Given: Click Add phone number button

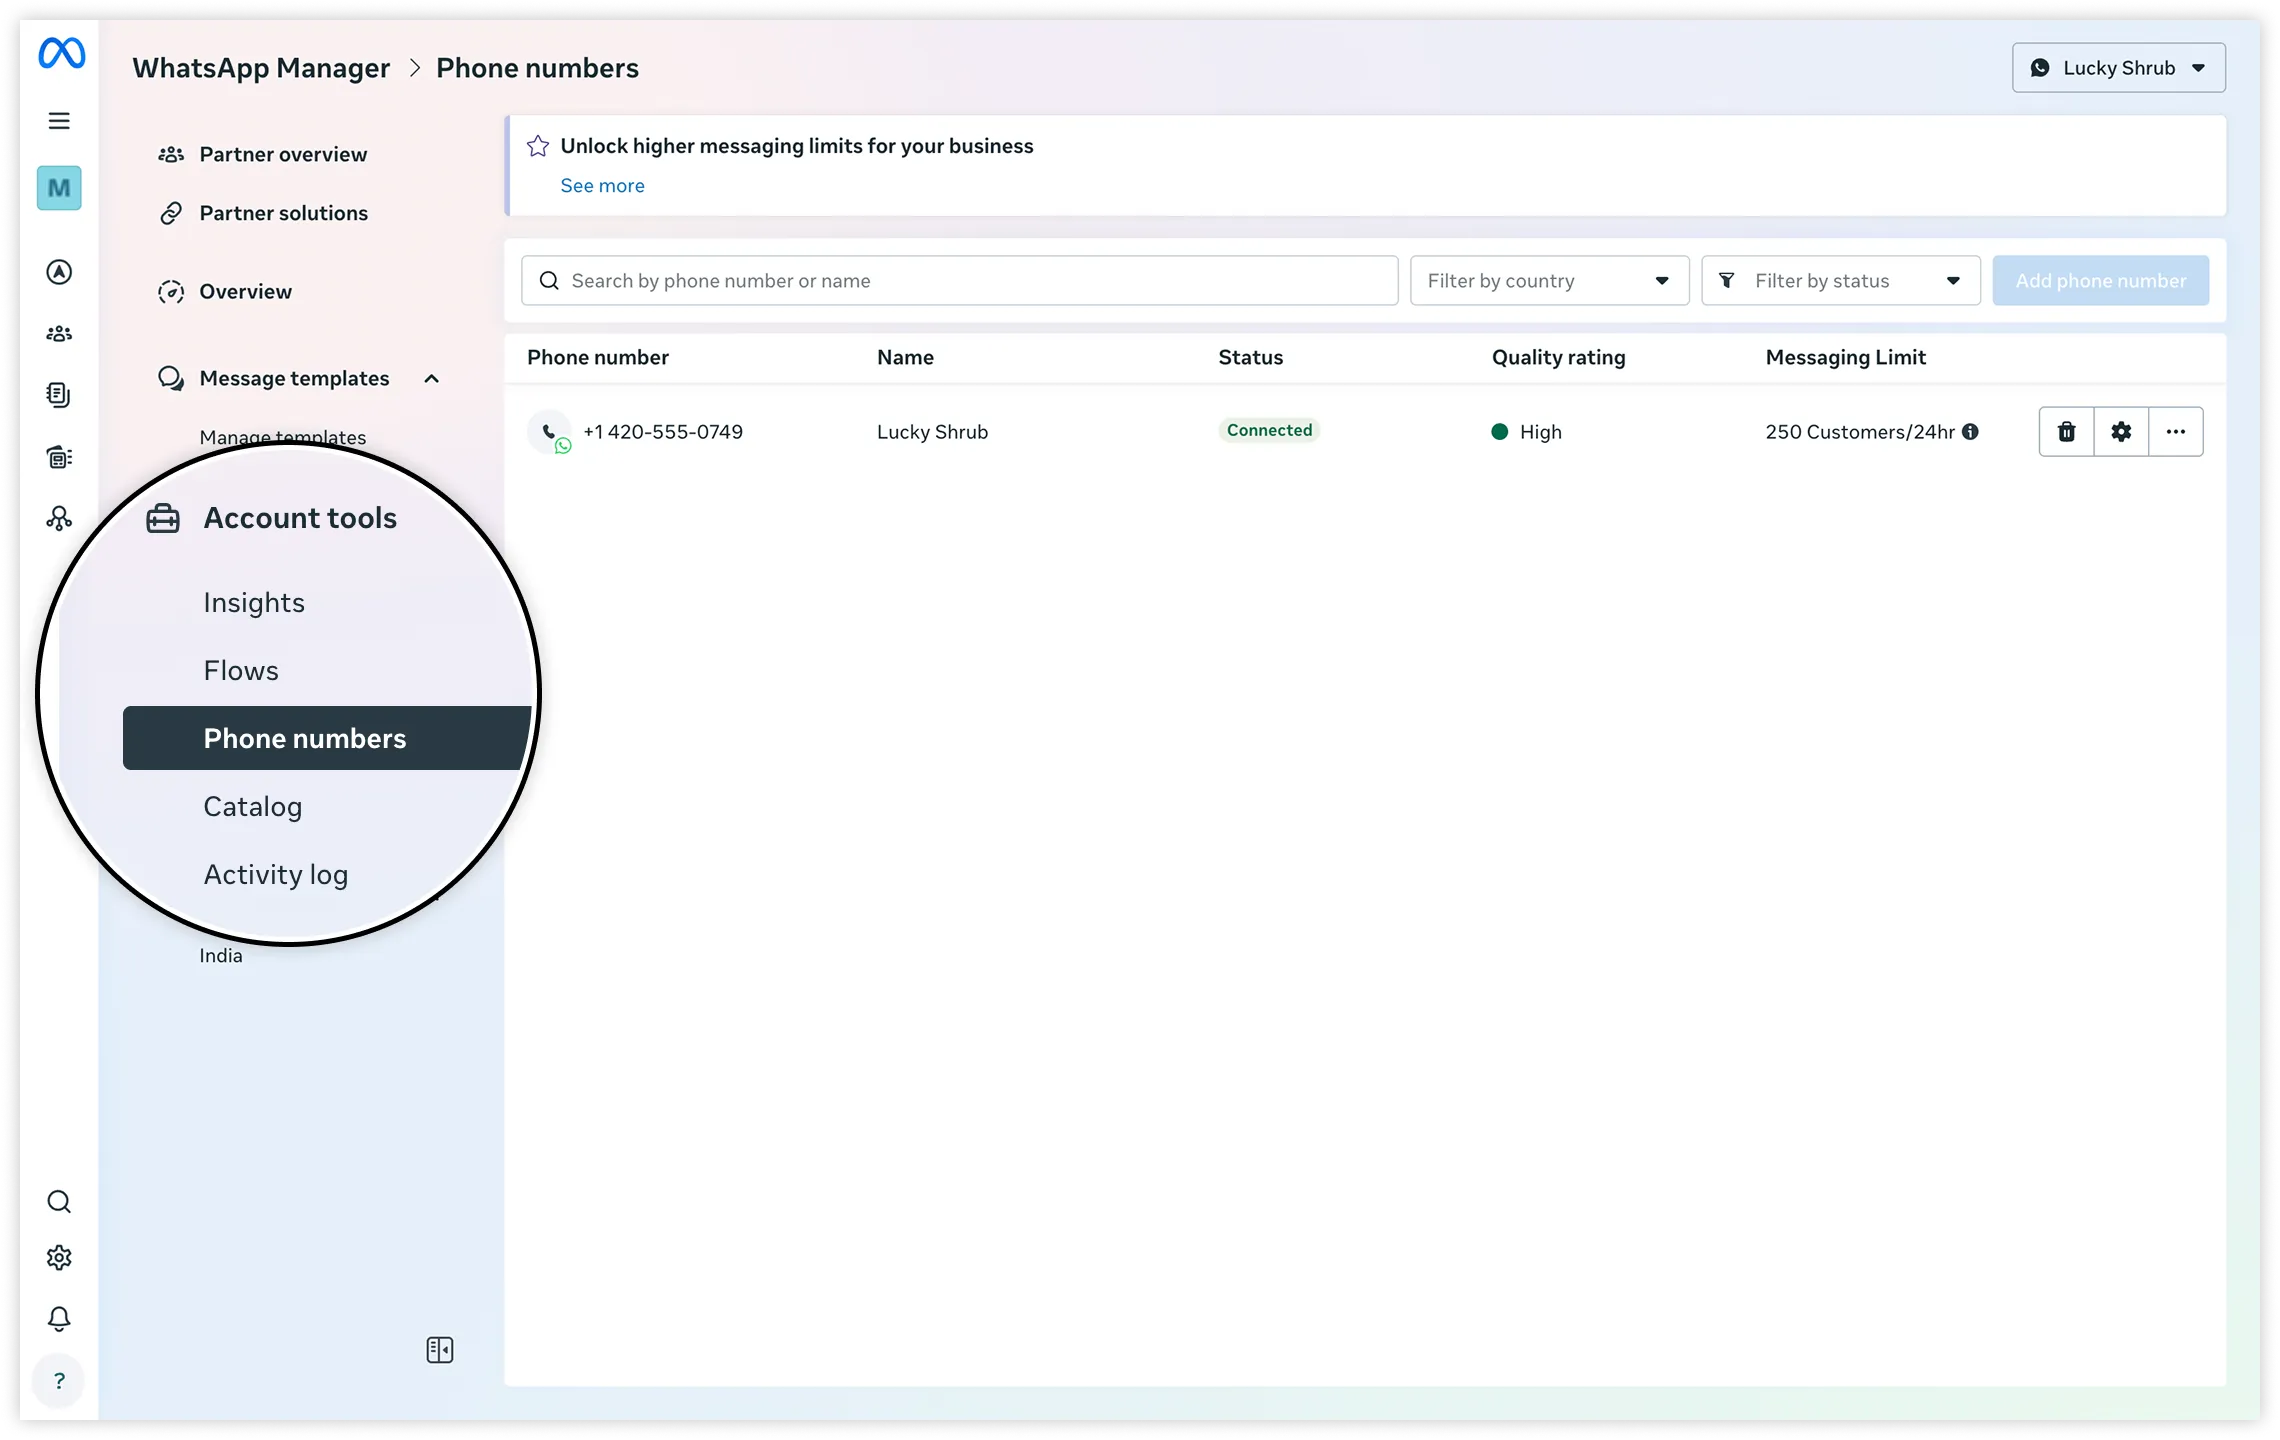Looking at the screenshot, I should click(2100, 281).
